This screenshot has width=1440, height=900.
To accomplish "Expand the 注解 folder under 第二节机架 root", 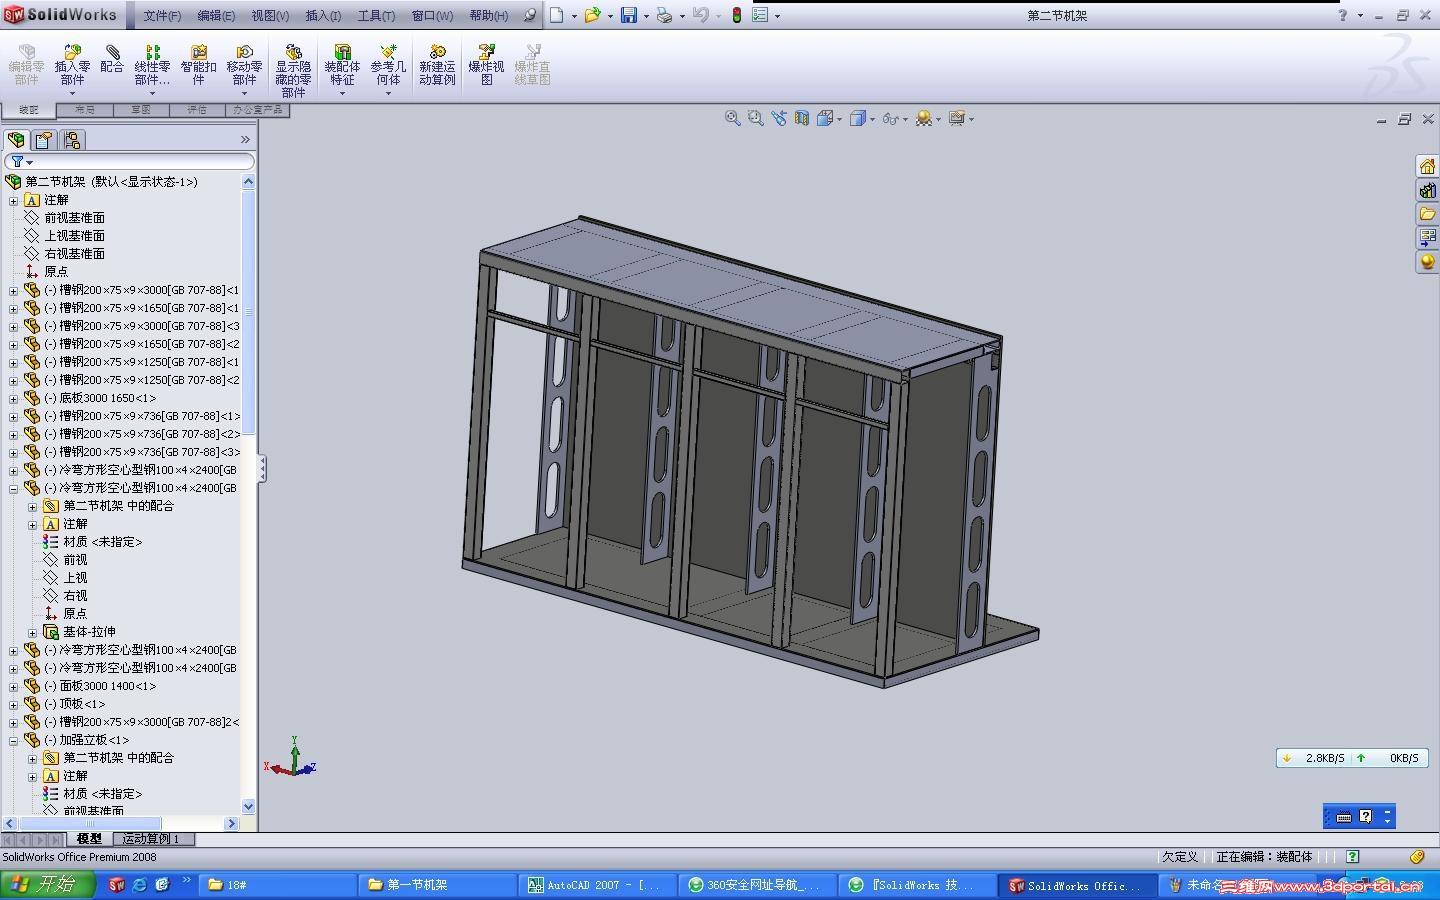I will (x=14, y=200).
